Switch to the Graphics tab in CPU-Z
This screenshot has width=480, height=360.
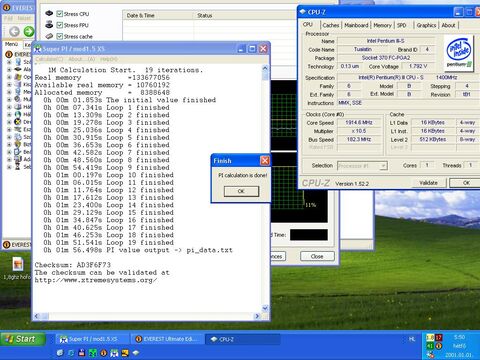pos(426,25)
